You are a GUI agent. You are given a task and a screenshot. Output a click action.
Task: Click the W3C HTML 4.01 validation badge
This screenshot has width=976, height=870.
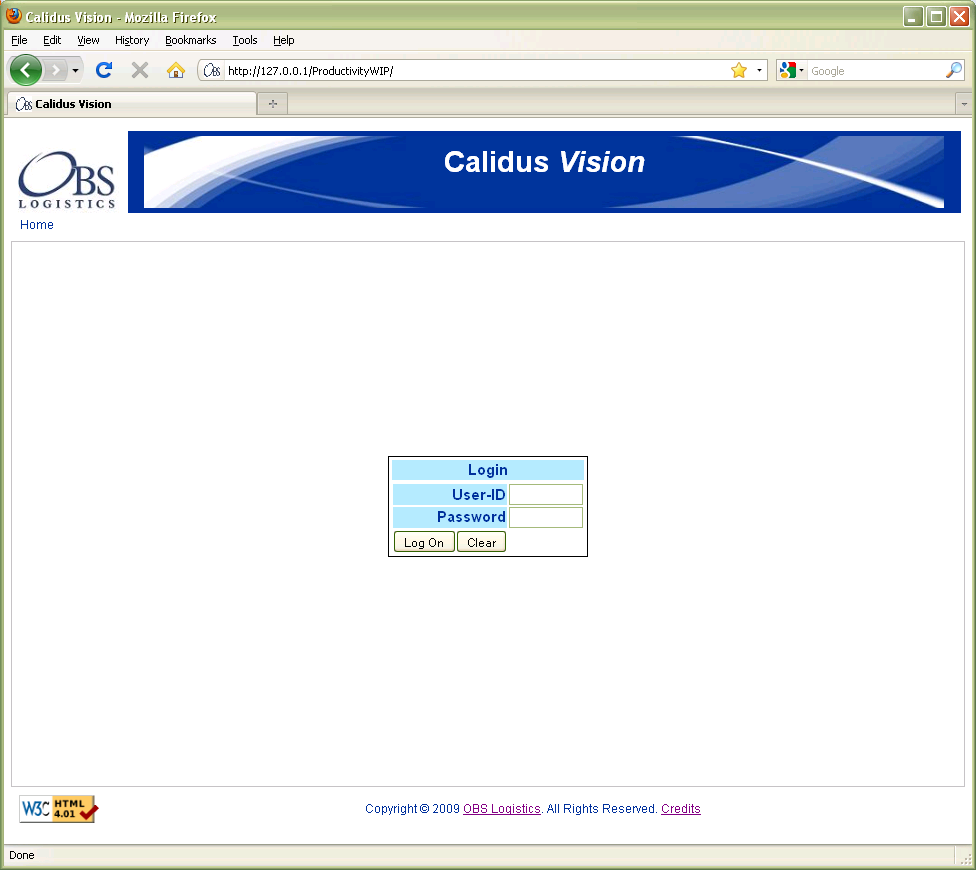tap(59, 809)
